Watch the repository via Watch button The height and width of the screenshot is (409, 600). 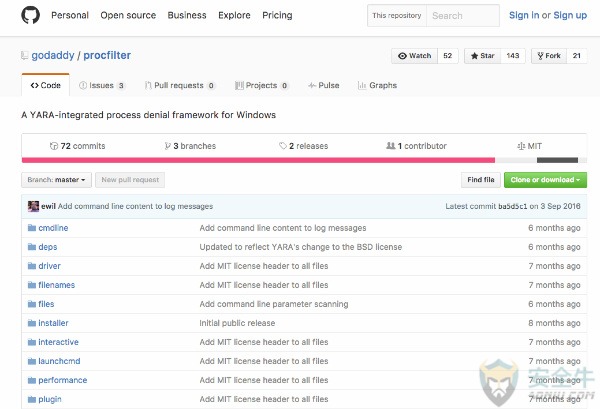[414, 56]
